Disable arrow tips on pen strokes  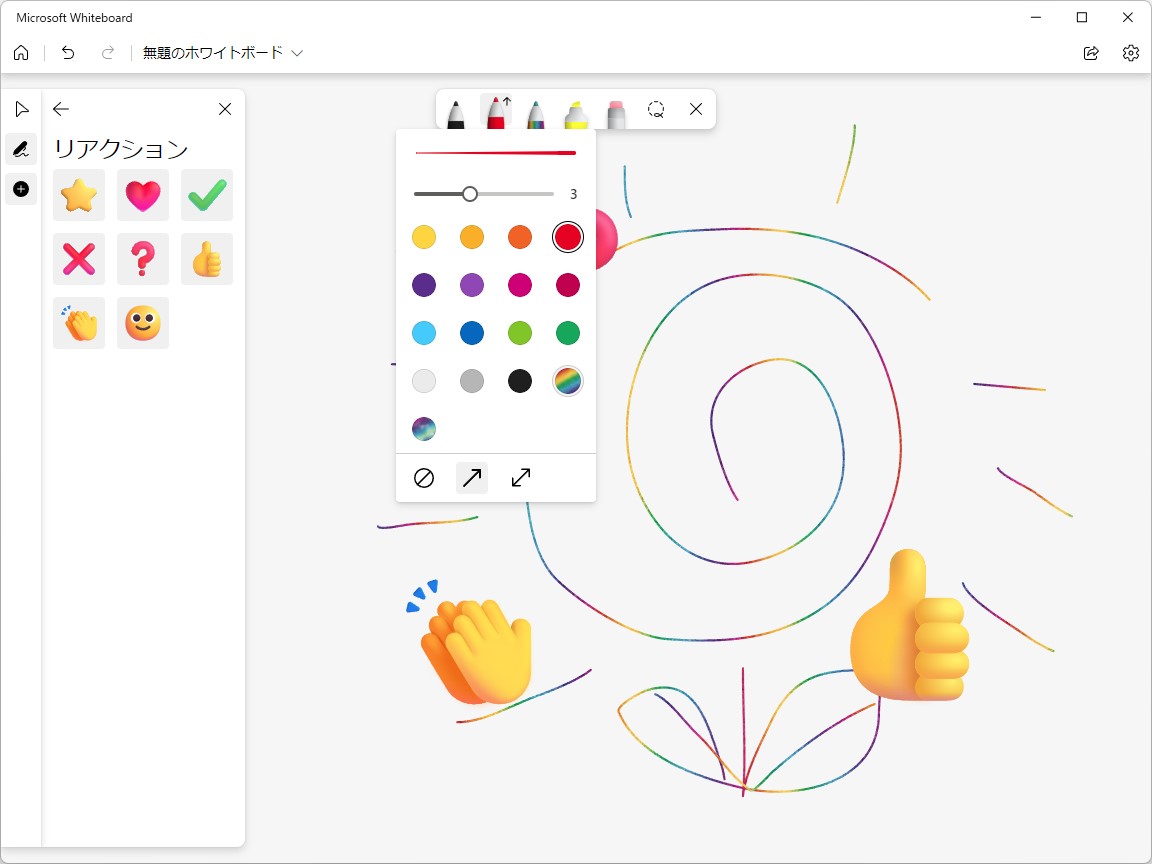(x=423, y=478)
